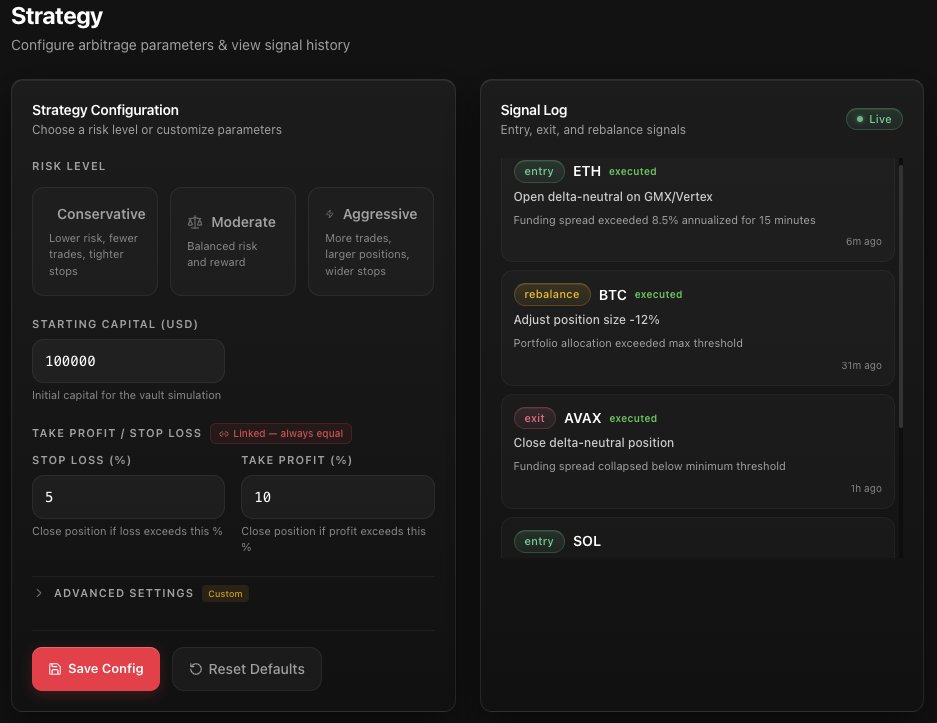Click the ADVANCED SETTINGS label
Screen dimensions: 937x723
coord(124,593)
